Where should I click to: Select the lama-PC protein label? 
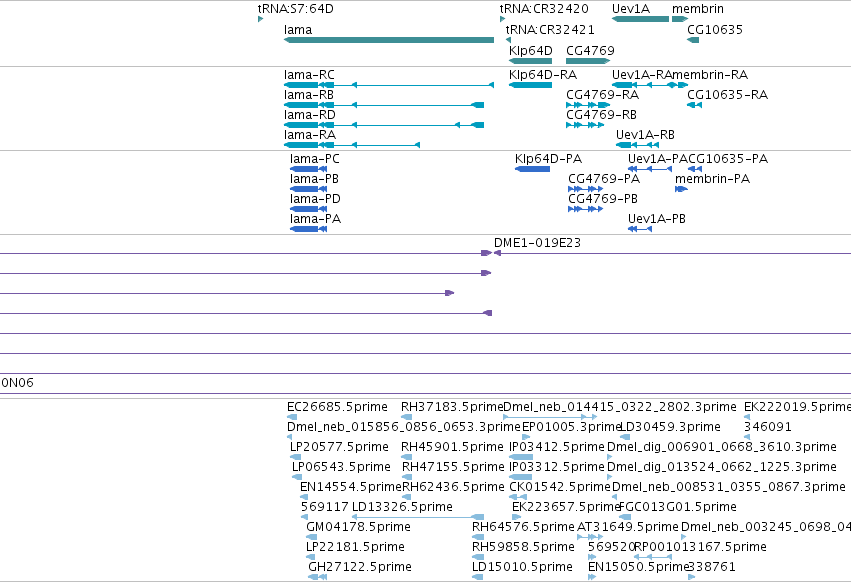click(315, 159)
